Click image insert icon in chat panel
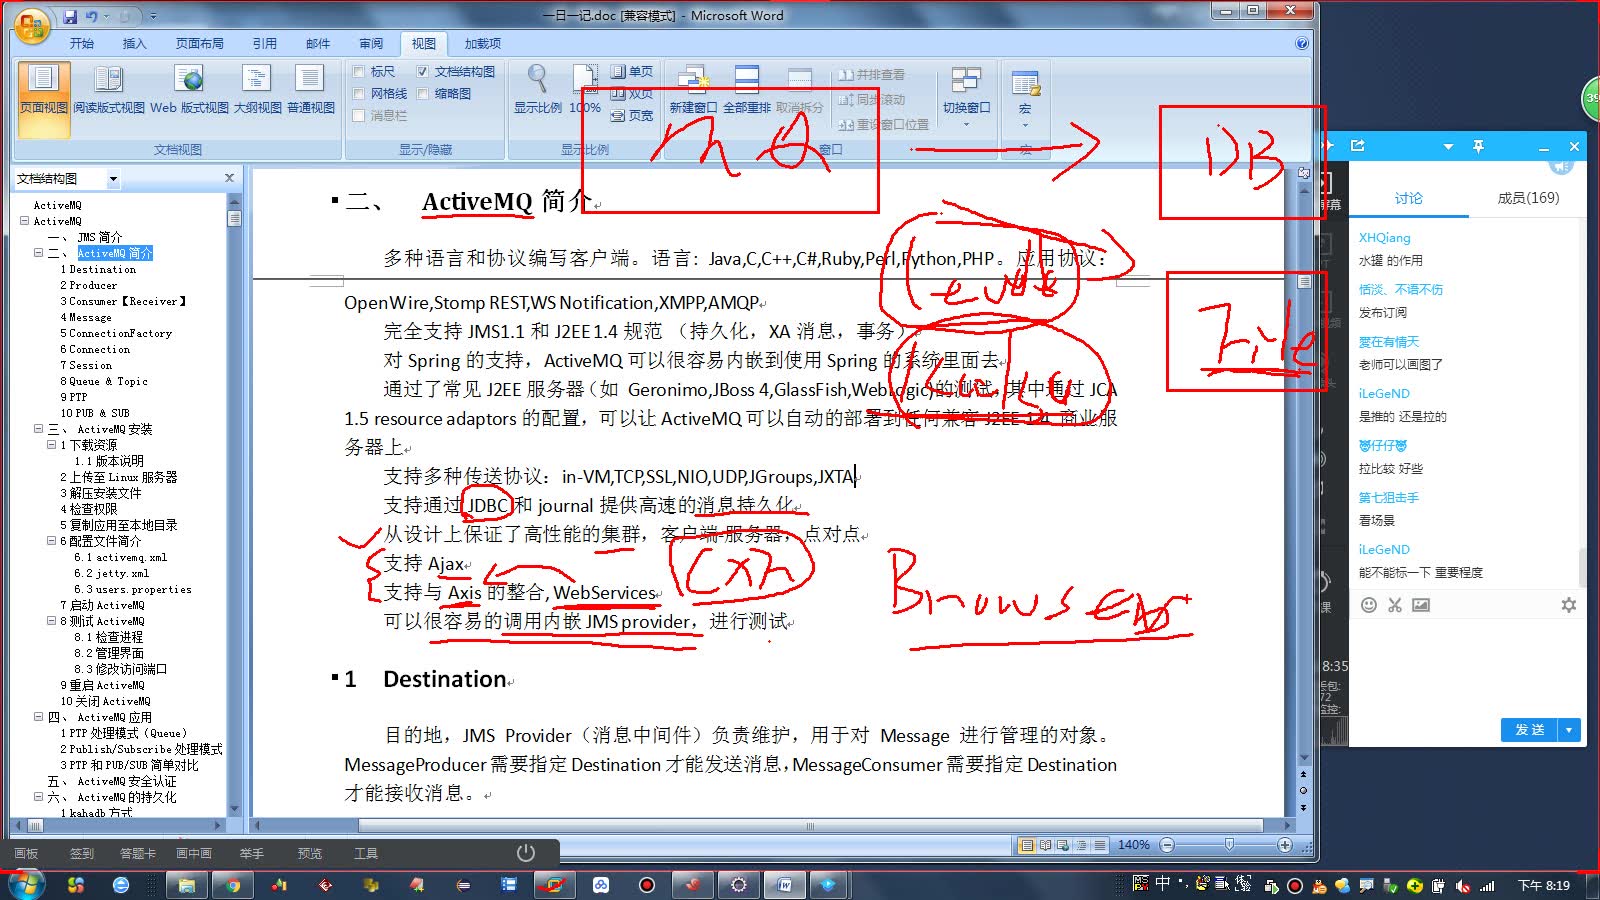Image resolution: width=1600 pixels, height=900 pixels. [1421, 605]
